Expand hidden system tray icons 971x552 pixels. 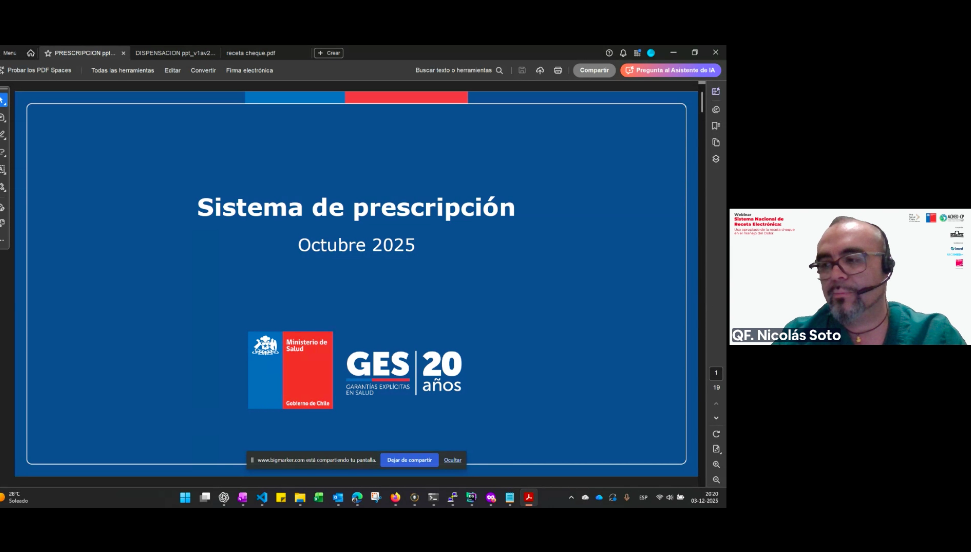(571, 497)
